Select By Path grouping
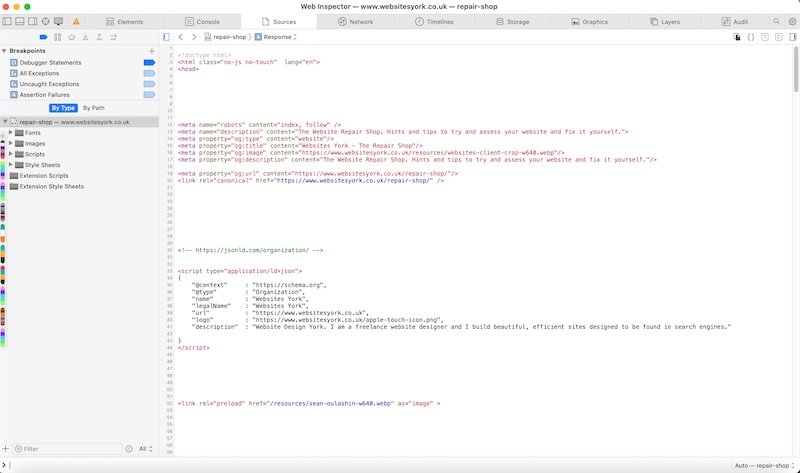Viewport: 800px width, 473px height. tap(93, 108)
